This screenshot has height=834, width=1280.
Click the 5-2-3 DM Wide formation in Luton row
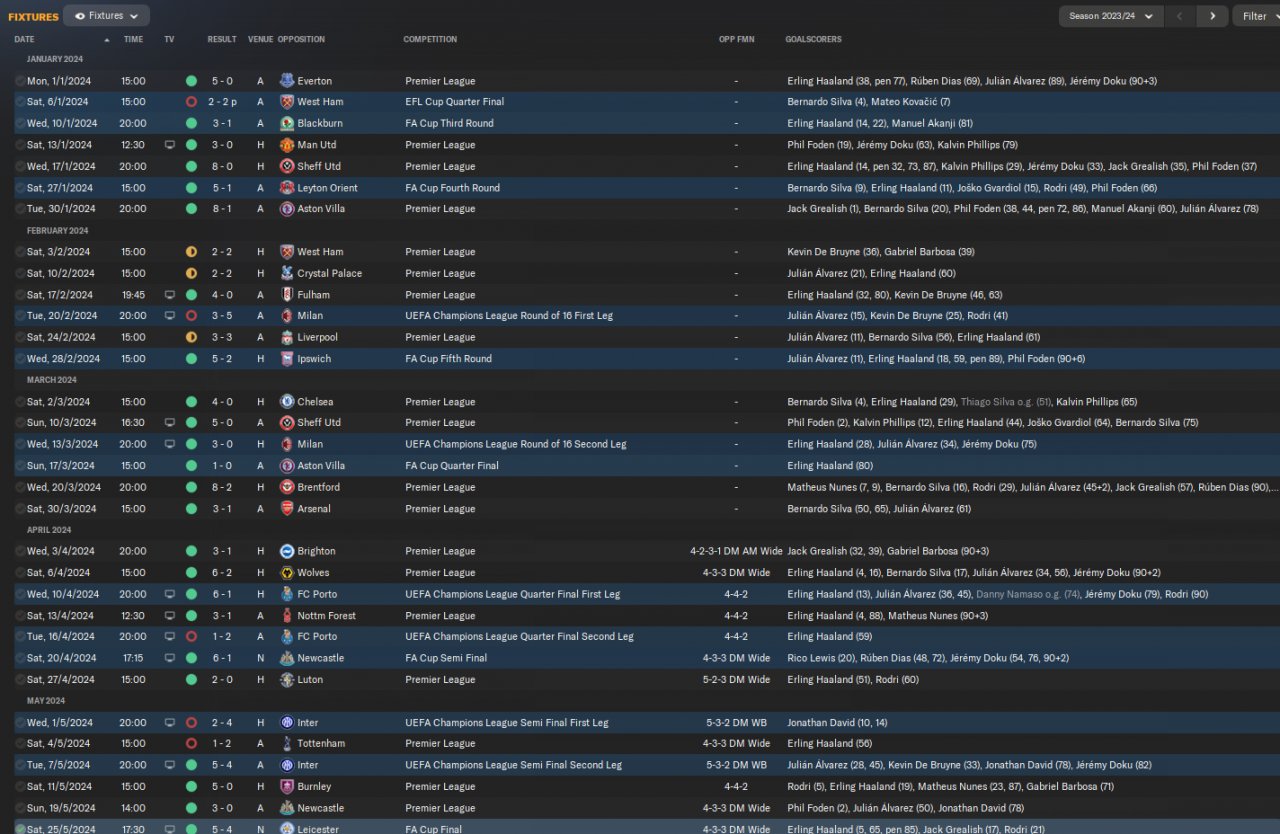pyautogui.click(x=736, y=680)
